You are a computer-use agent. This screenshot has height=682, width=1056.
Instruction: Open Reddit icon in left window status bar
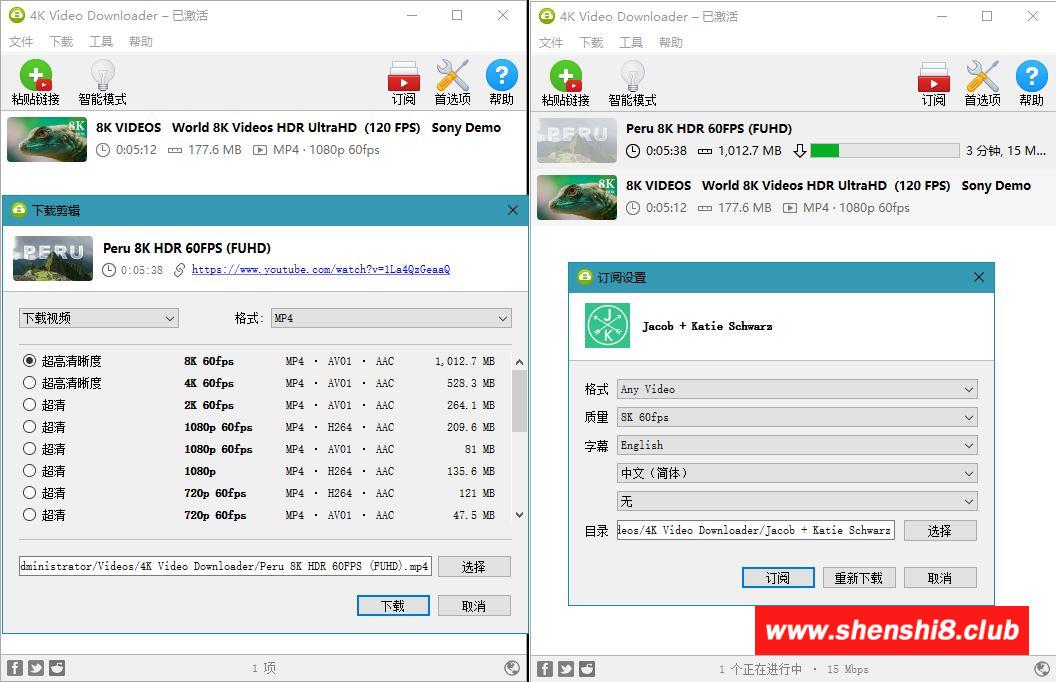tap(57, 668)
